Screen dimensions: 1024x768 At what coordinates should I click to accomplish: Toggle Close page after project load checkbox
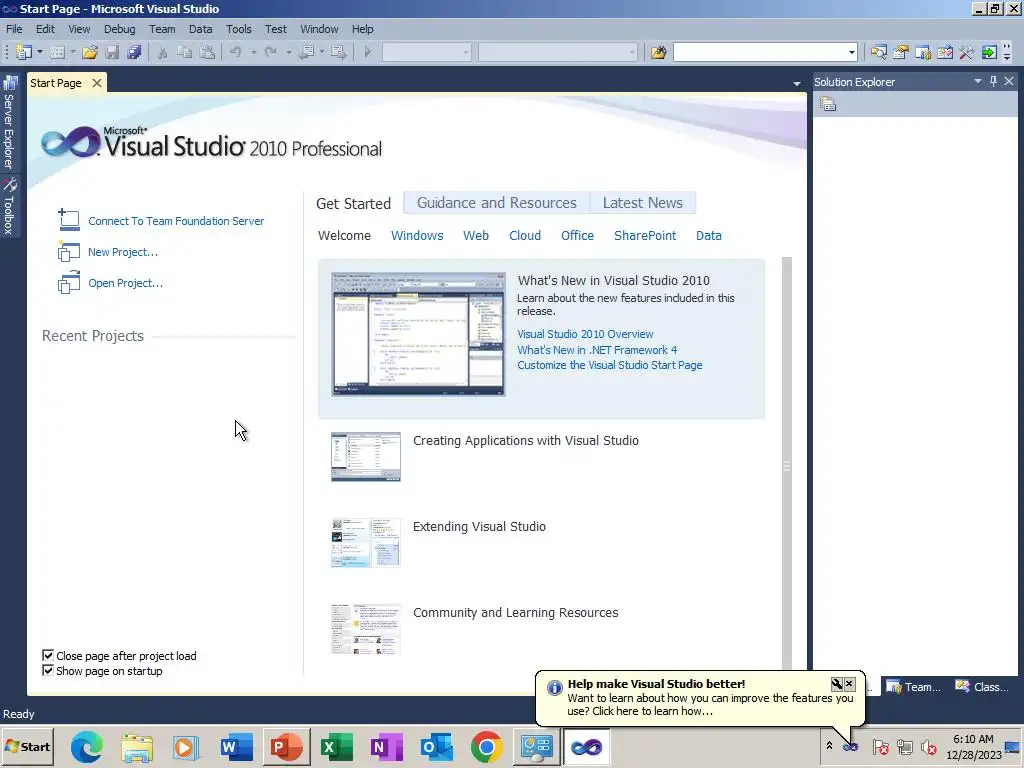(48, 655)
